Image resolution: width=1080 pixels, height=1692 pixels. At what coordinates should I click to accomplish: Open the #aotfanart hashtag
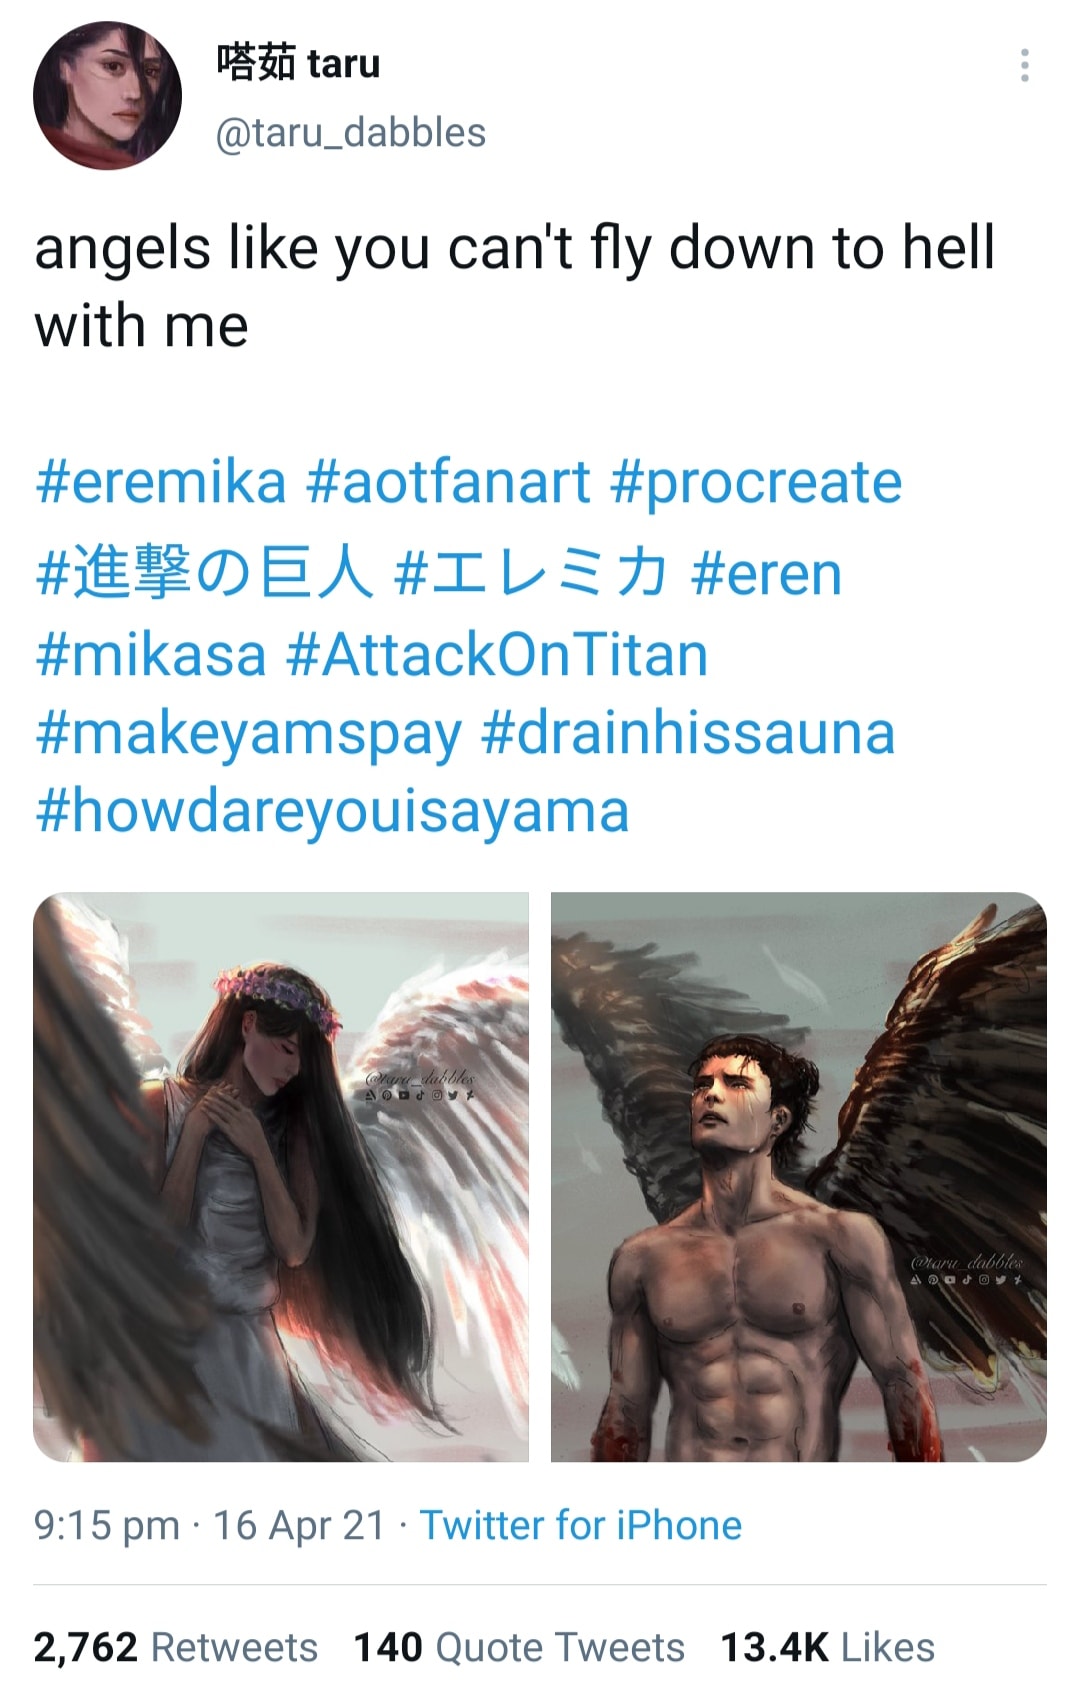[448, 482]
